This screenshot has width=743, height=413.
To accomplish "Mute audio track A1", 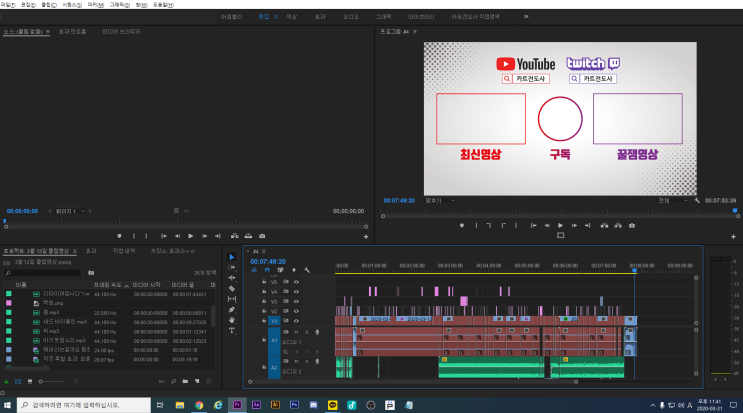I will (296, 332).
